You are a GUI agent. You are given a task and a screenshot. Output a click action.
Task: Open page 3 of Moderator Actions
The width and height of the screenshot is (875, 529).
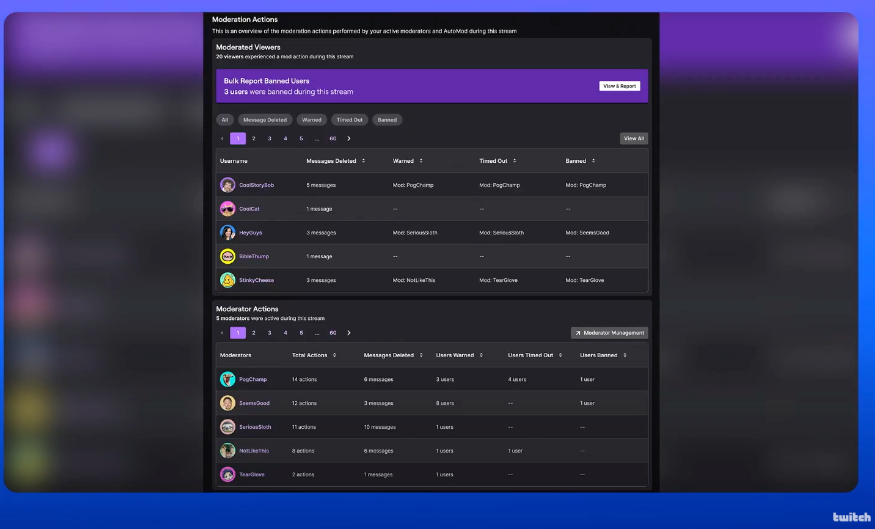tap(270, 333)
